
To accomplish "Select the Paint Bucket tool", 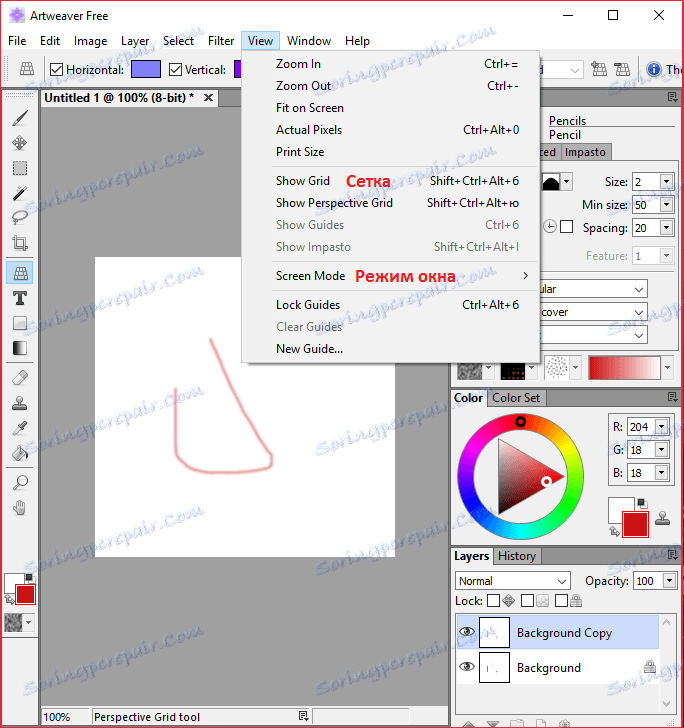I will point(20,453).
